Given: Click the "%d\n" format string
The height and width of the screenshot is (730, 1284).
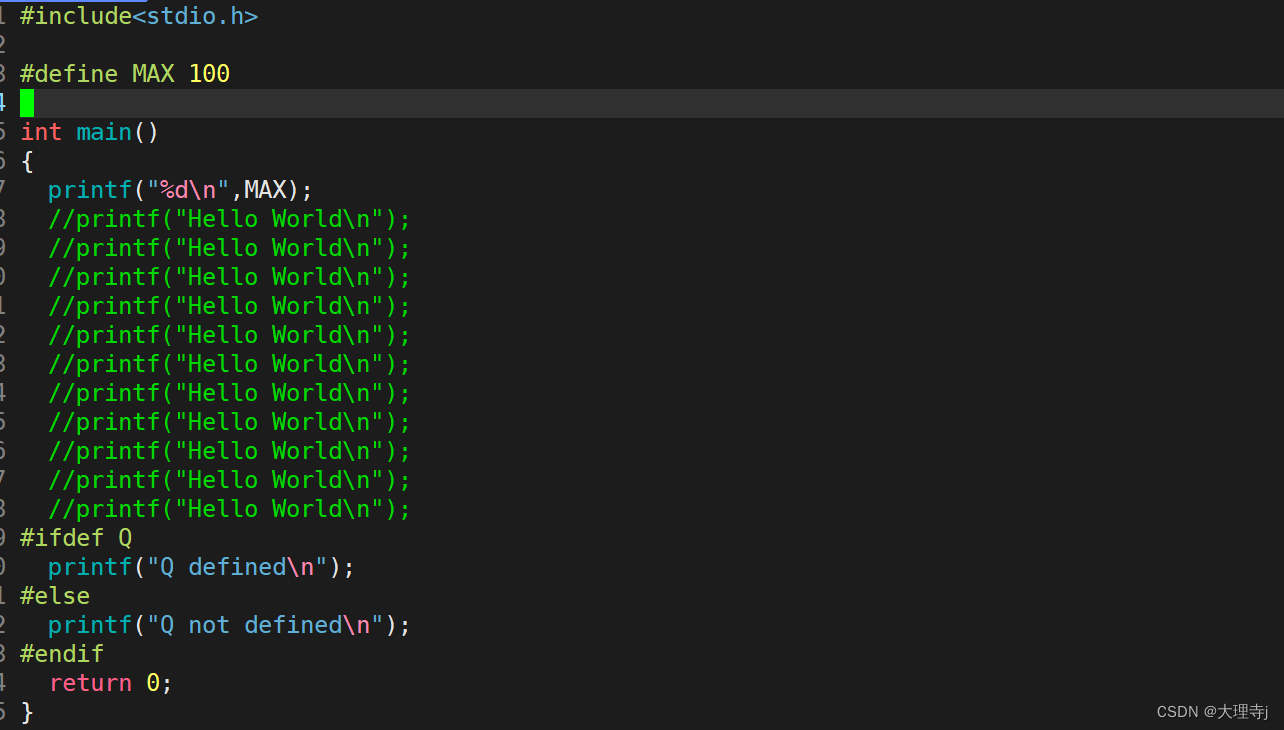Looking at the screenshot, I should point(188,190).
